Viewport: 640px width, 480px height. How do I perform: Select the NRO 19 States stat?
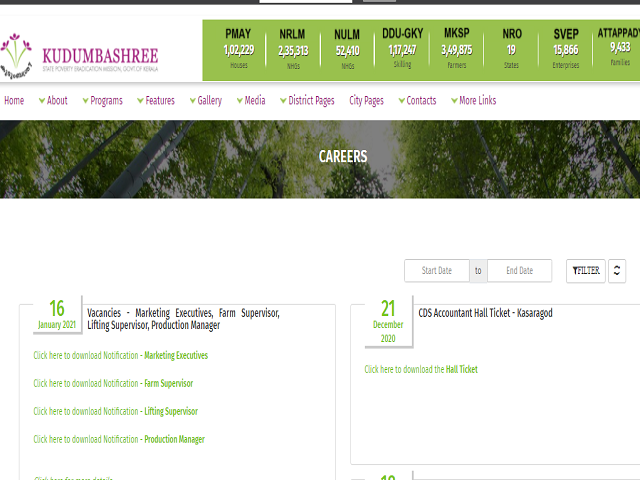[x=511, y=48]
